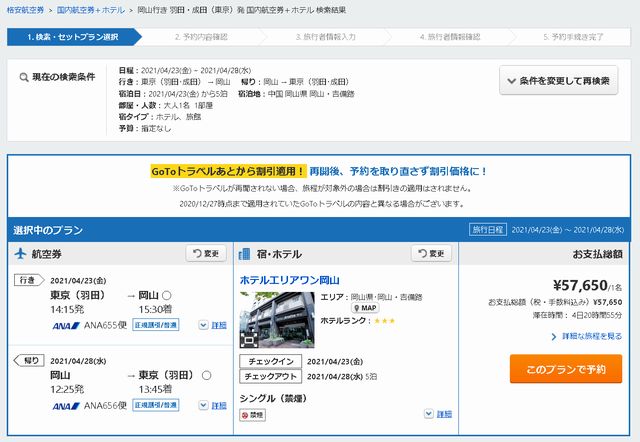The height and width of the screenshot is (442, 640).
Task: Click the hotel rank star rating
Action: (384, 321)
